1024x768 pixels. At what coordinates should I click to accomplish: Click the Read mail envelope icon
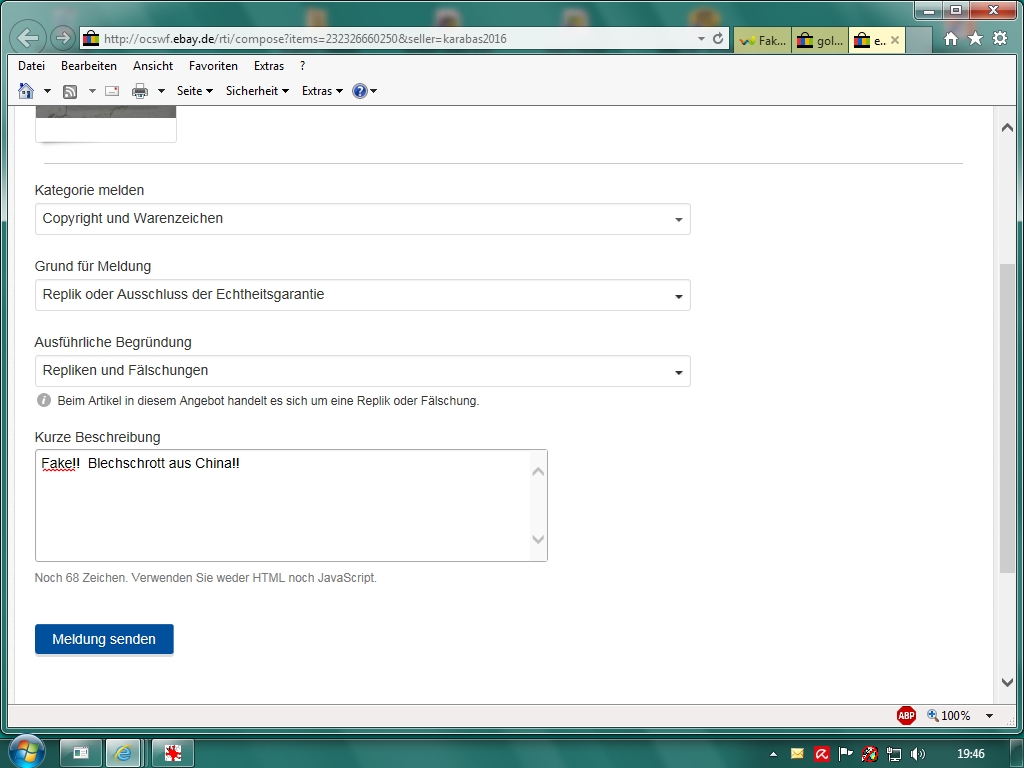point(112,91)
